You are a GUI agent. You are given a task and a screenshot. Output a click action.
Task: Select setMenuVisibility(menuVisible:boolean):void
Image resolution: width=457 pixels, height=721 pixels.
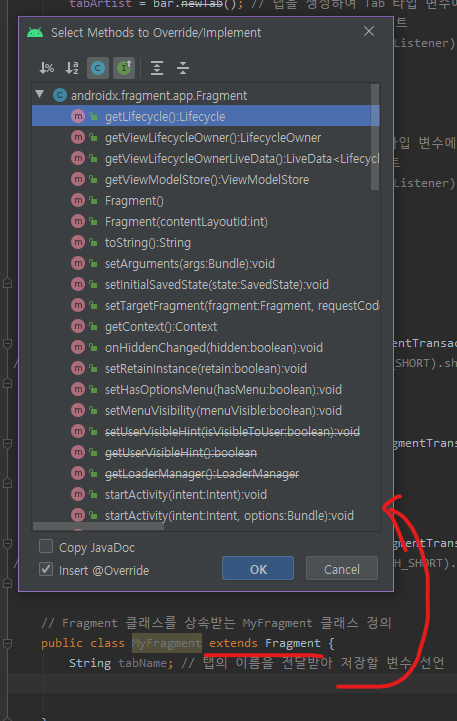click(206, 411)
